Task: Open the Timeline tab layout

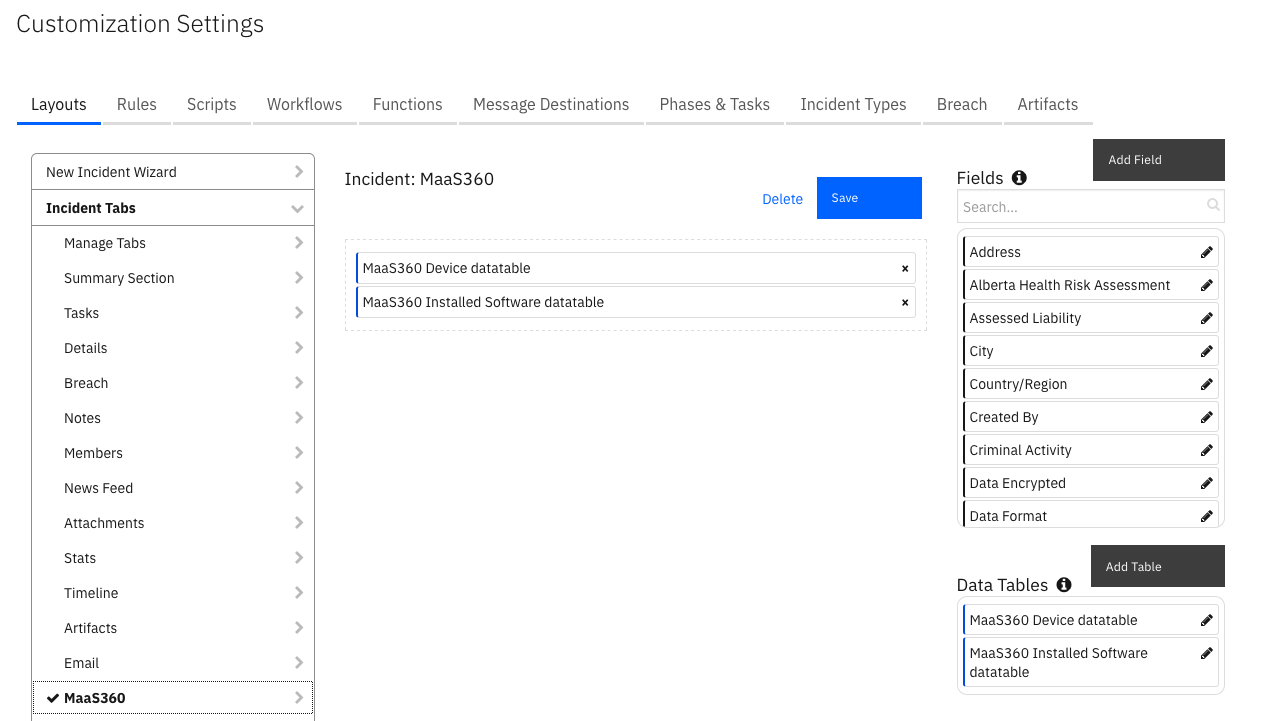Action: coord(173,593)
